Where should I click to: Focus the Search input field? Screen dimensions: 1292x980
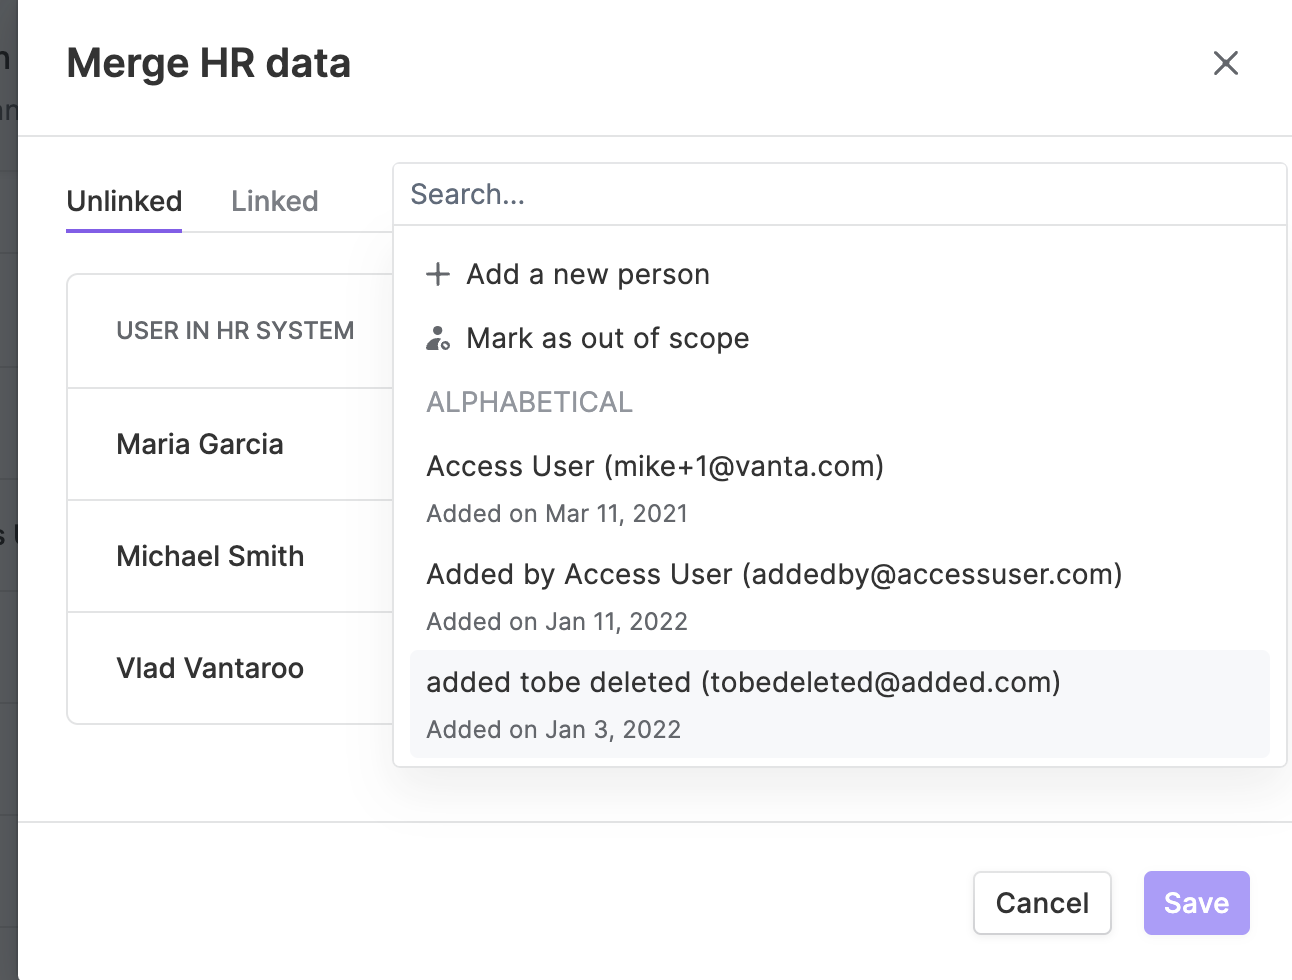pyautogui.click(x=839, y=194)
